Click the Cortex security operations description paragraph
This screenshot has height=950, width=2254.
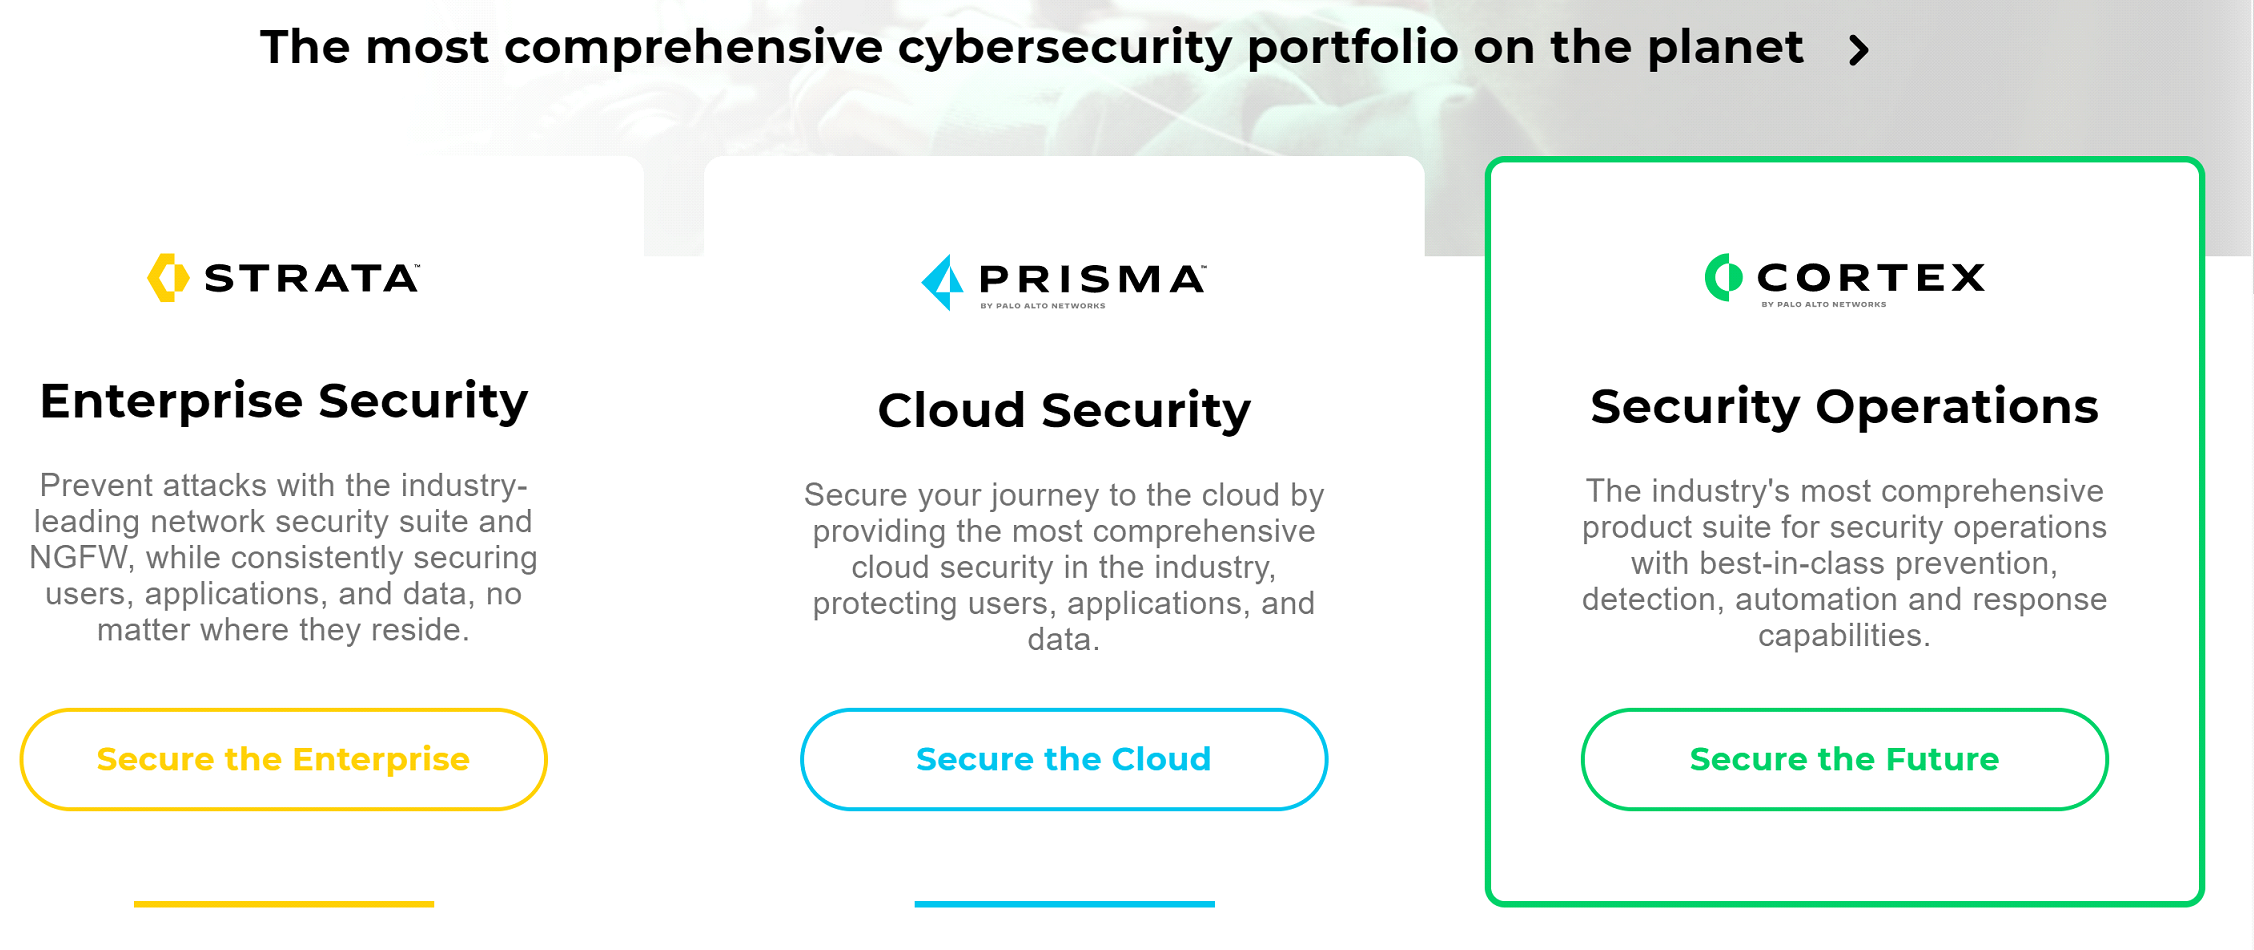(x=1844, y=562)
